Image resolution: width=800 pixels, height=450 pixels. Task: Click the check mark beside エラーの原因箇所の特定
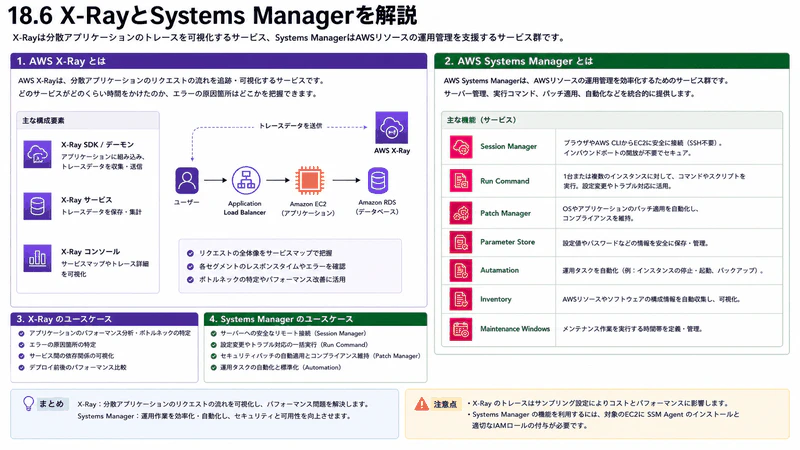[21, 345]
